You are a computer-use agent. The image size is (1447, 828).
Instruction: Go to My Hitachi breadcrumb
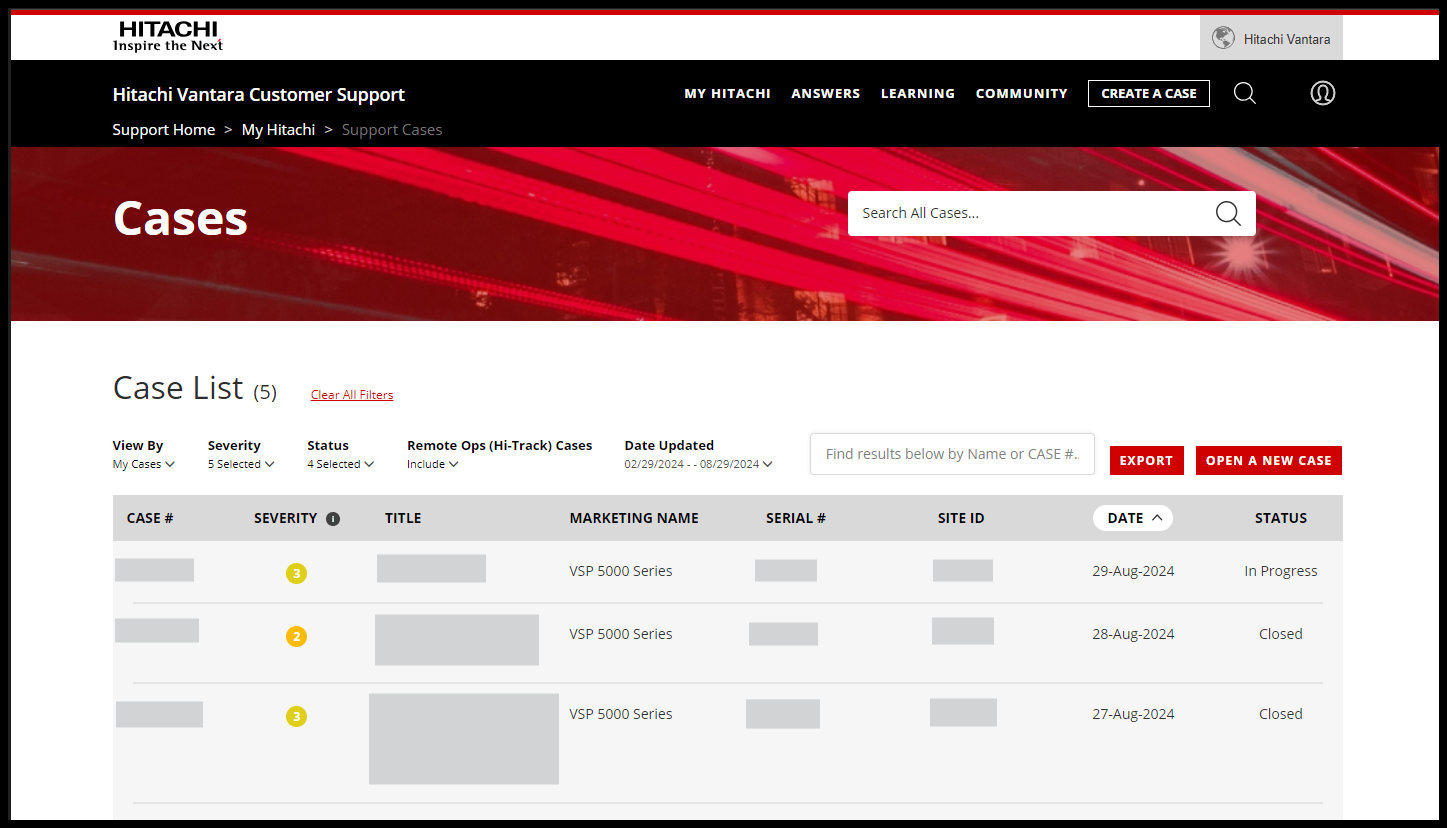point(278,130)
